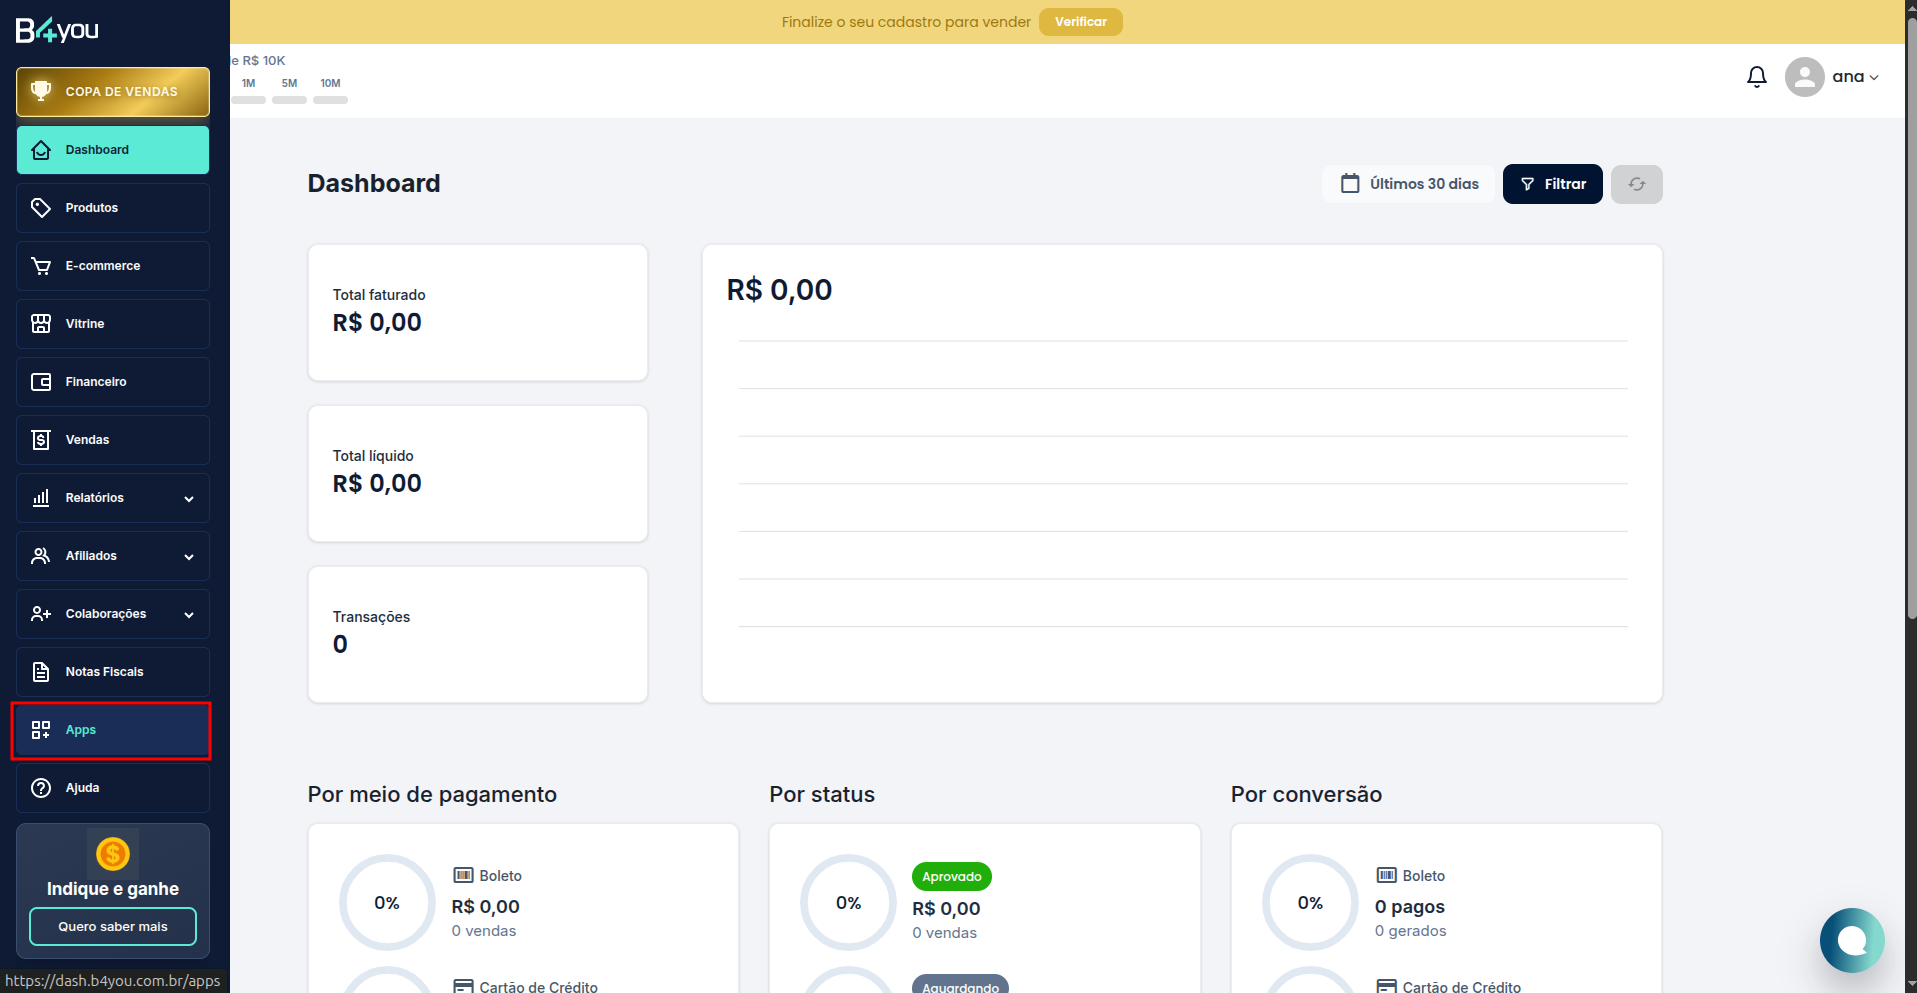Open the notifications bell

[1757, 77]
